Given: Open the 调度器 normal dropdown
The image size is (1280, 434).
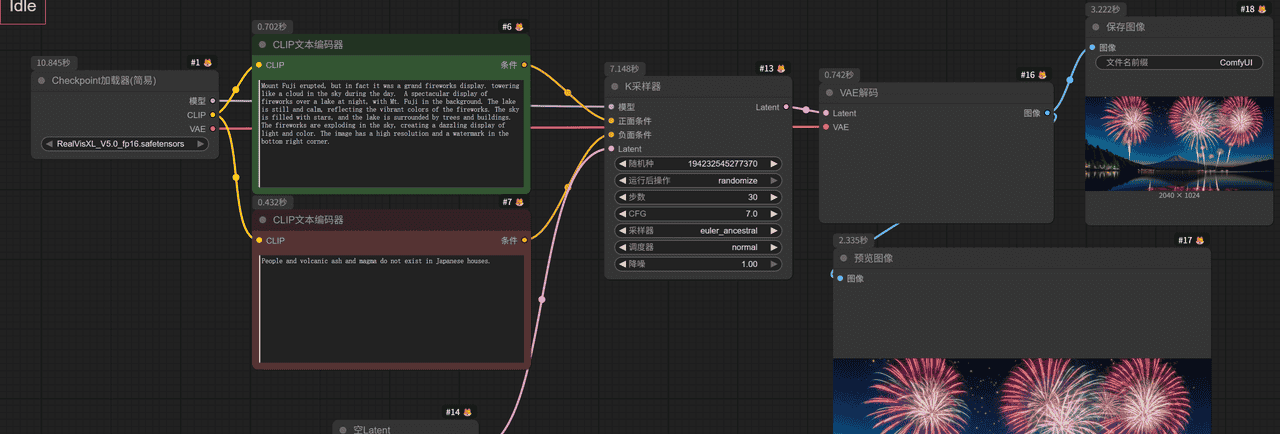Looking at the screenshot, I should tap(699, 247).
